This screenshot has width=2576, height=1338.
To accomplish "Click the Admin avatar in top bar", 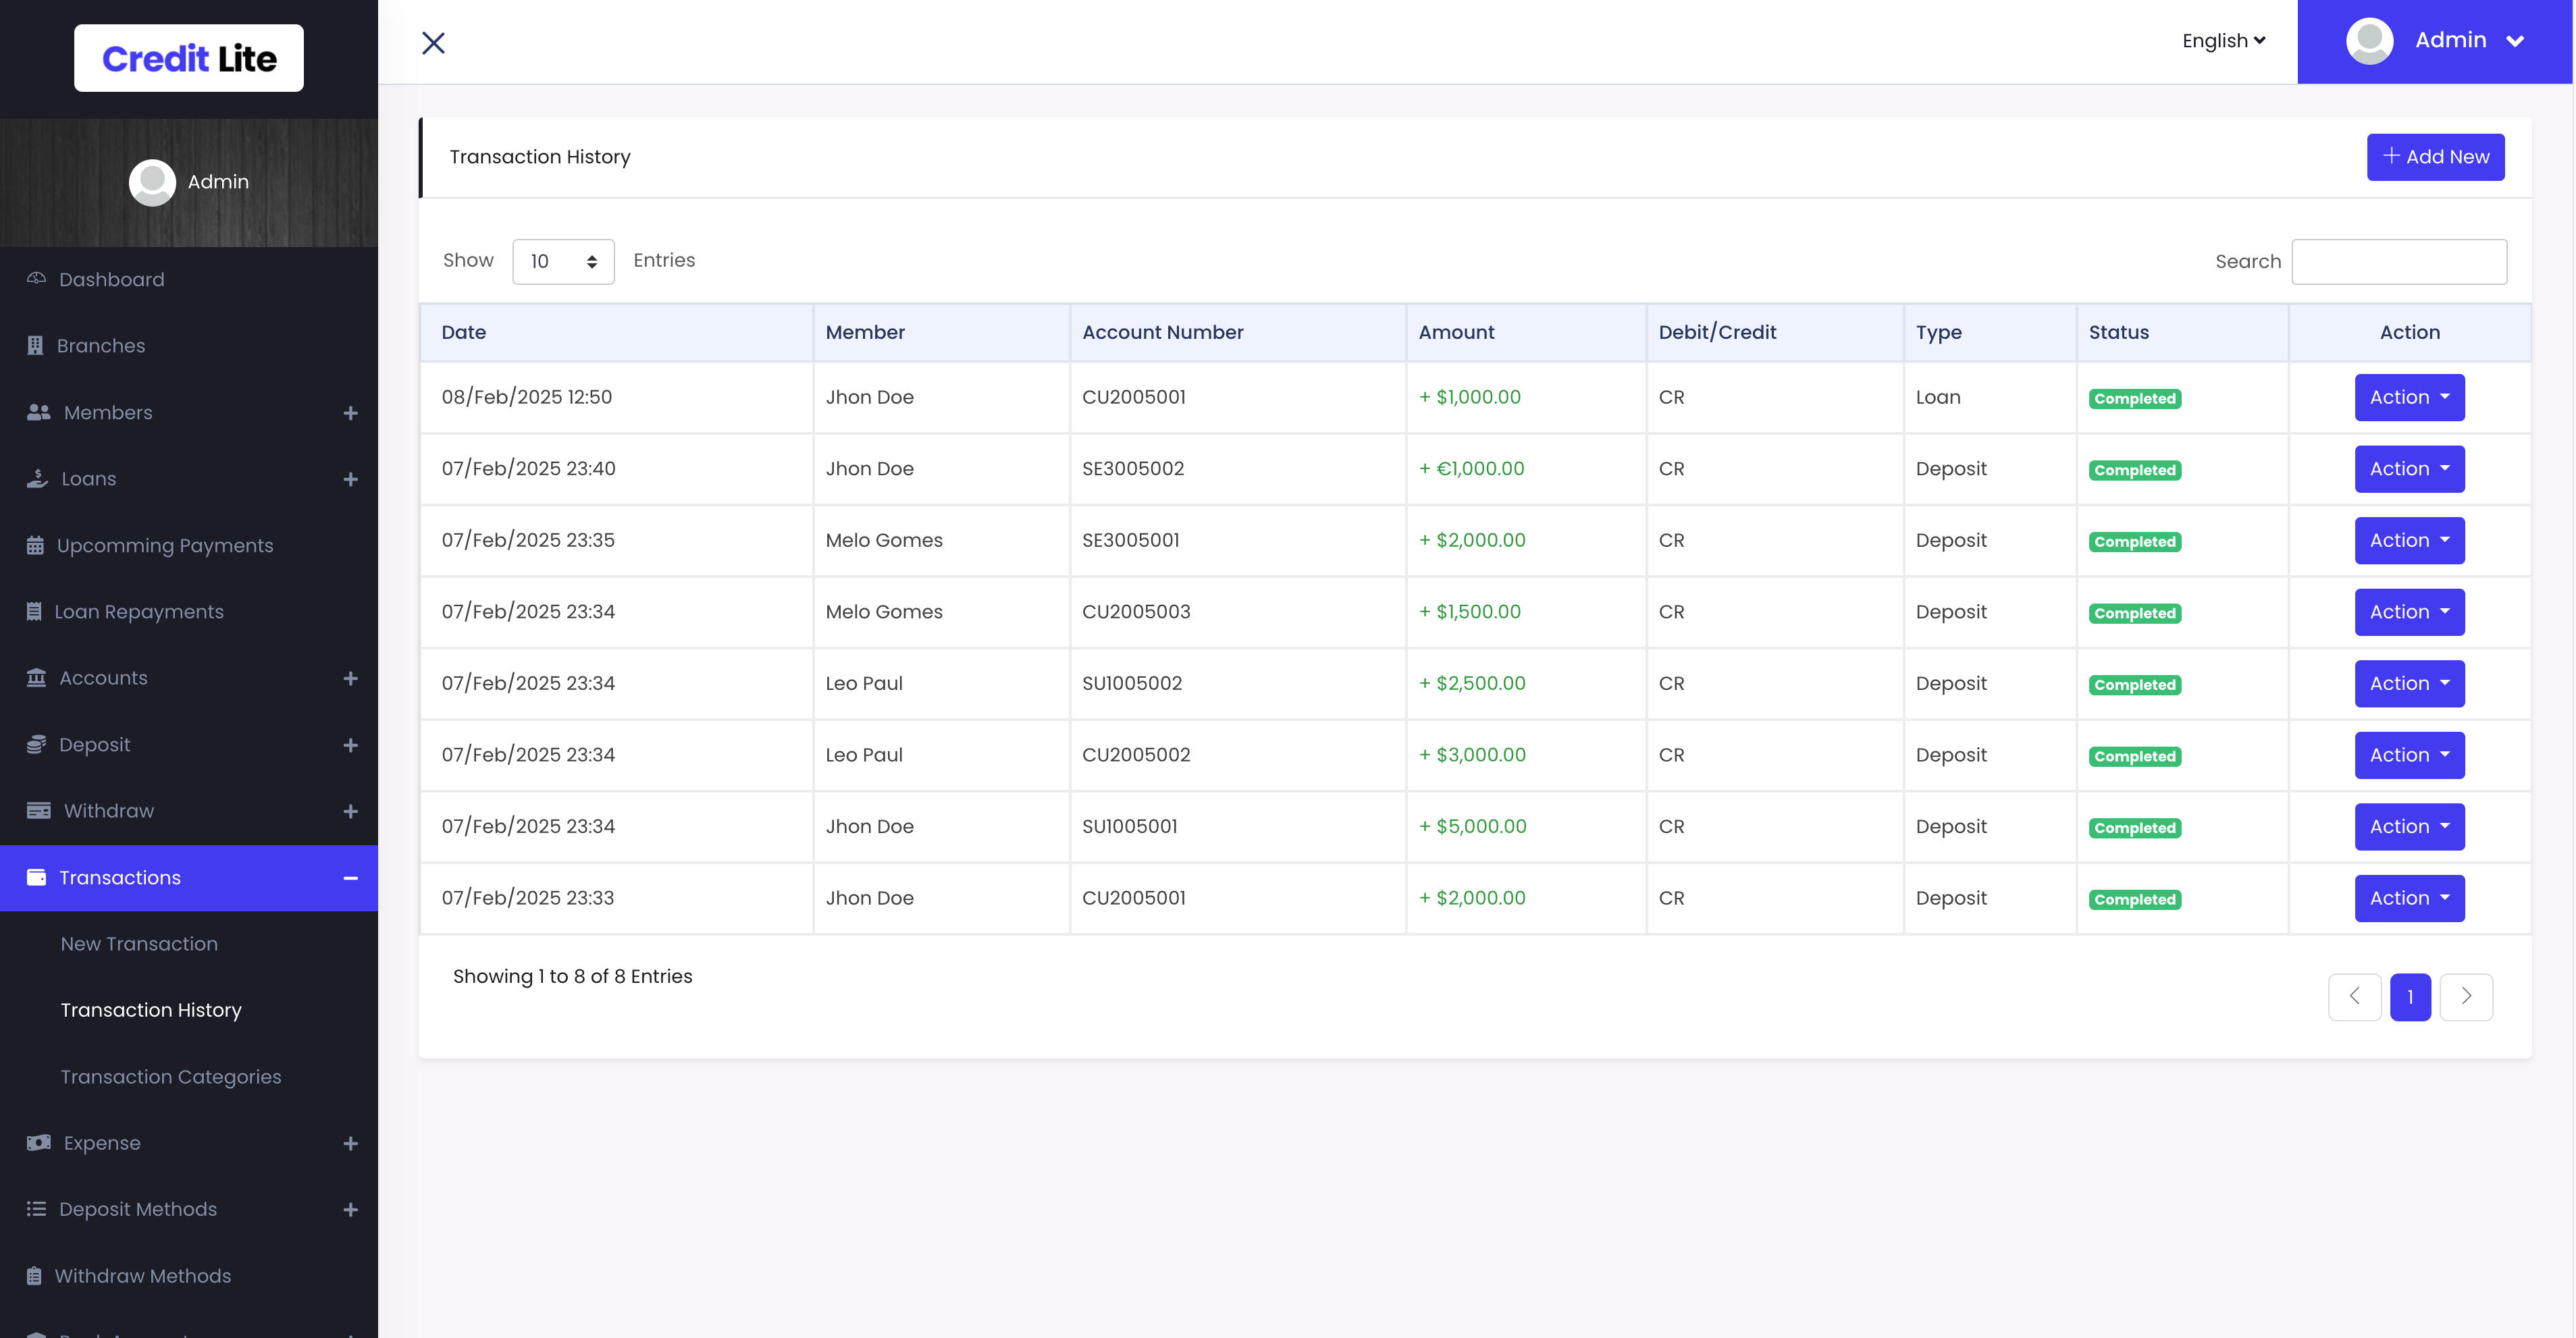I will [x=2369, y=41].
